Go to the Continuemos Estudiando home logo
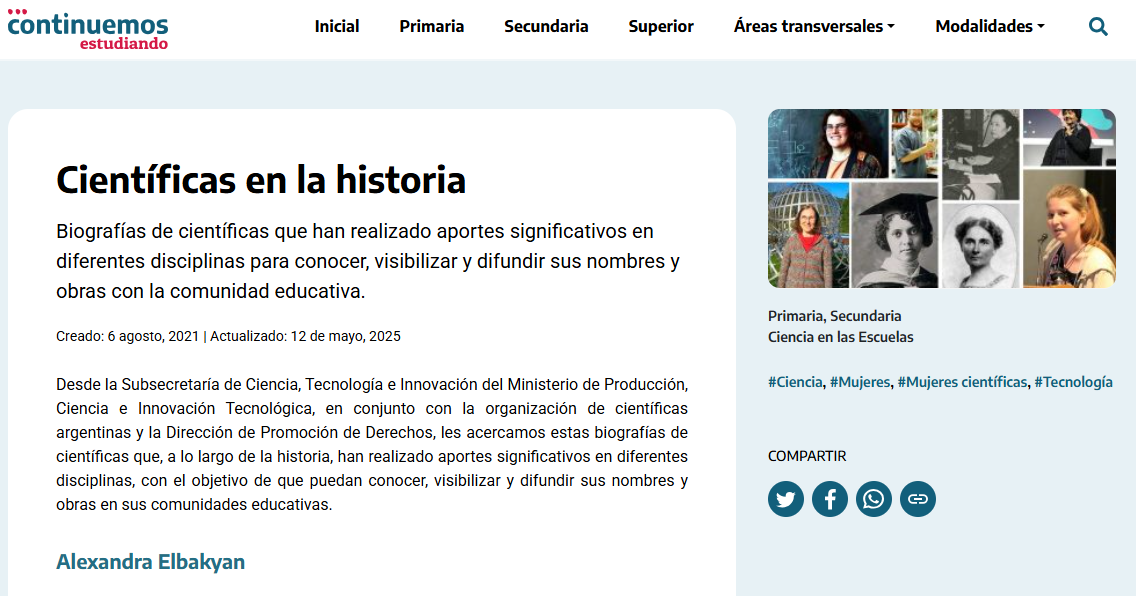Viewport: 1136px width, 596px height. [88, 30]
